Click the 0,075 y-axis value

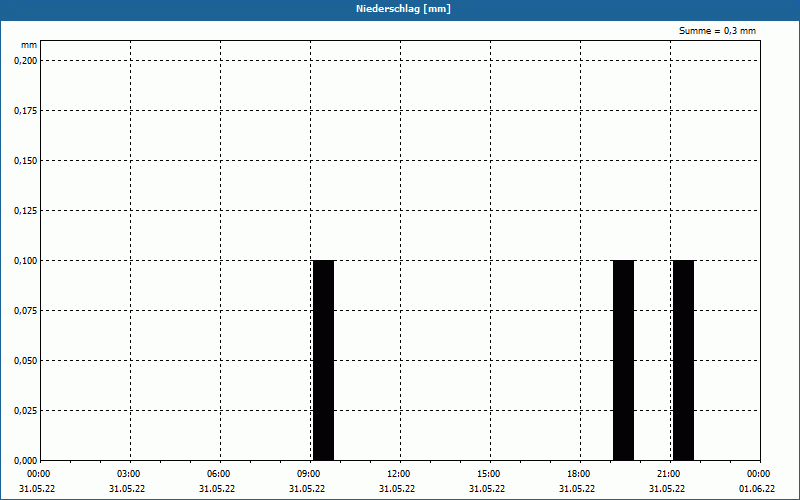pyautogui.click(x=26, y=311)
